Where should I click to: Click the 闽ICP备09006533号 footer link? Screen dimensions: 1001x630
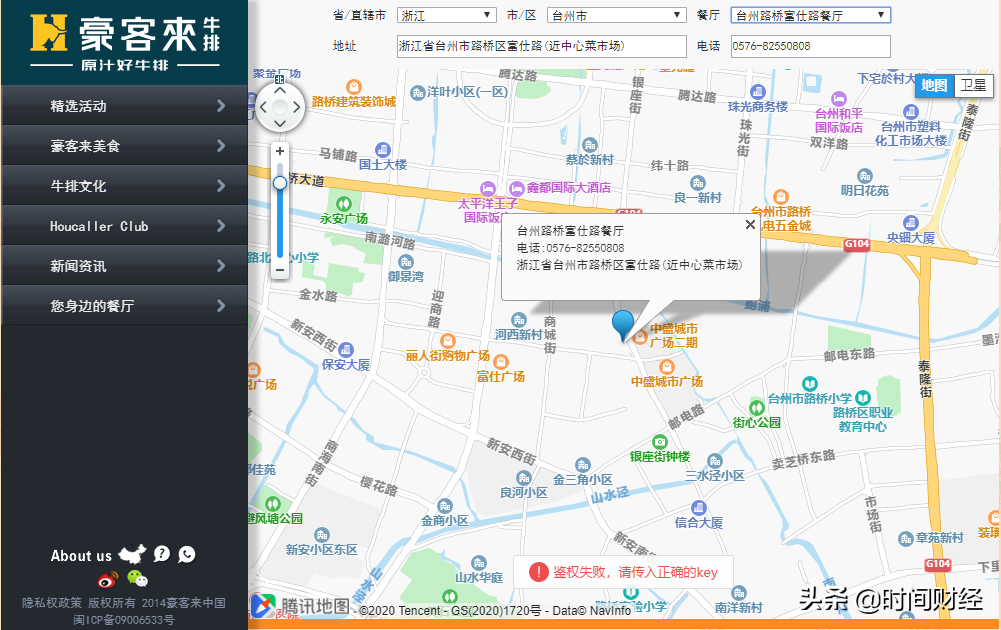click(x=124, y=620)
